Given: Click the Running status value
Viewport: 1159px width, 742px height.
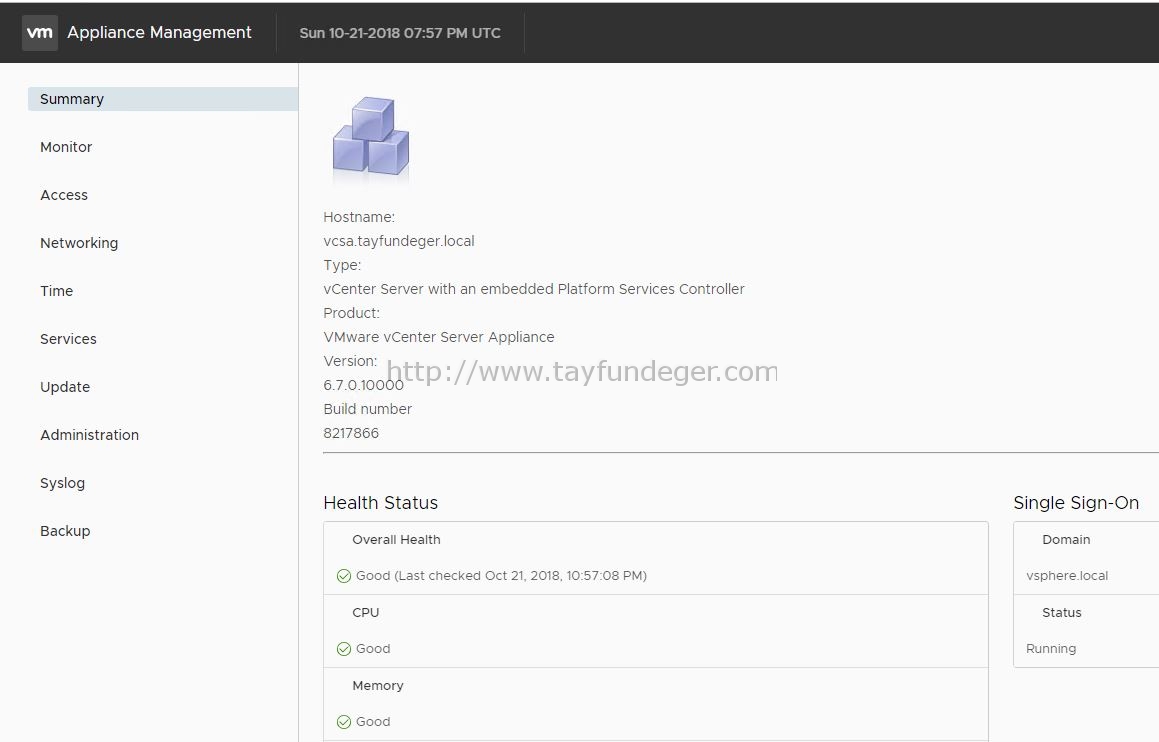Looking at the screenshot, I should [1050, 649].
